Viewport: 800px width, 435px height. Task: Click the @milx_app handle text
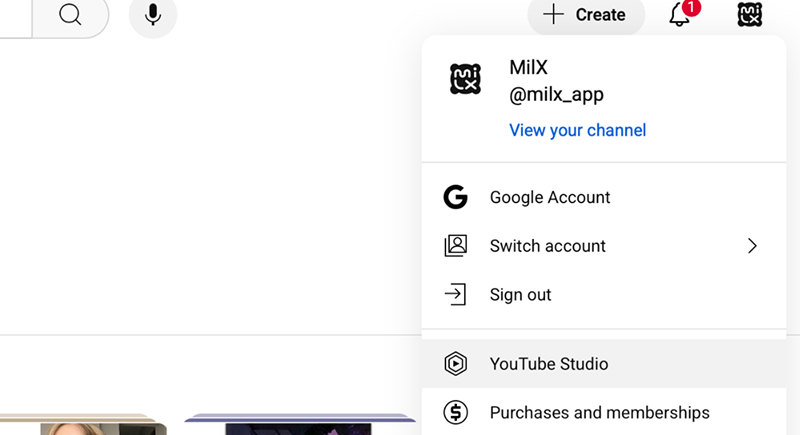556,95
